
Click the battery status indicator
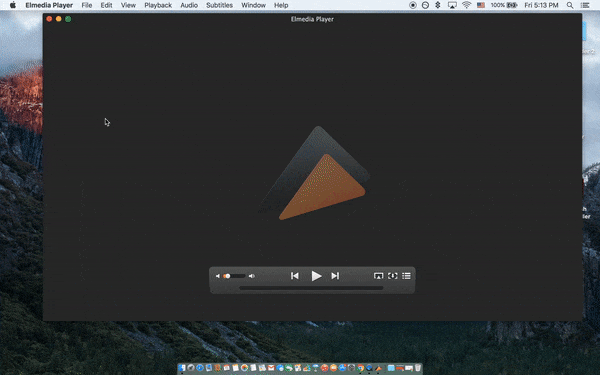coord(504,5)
